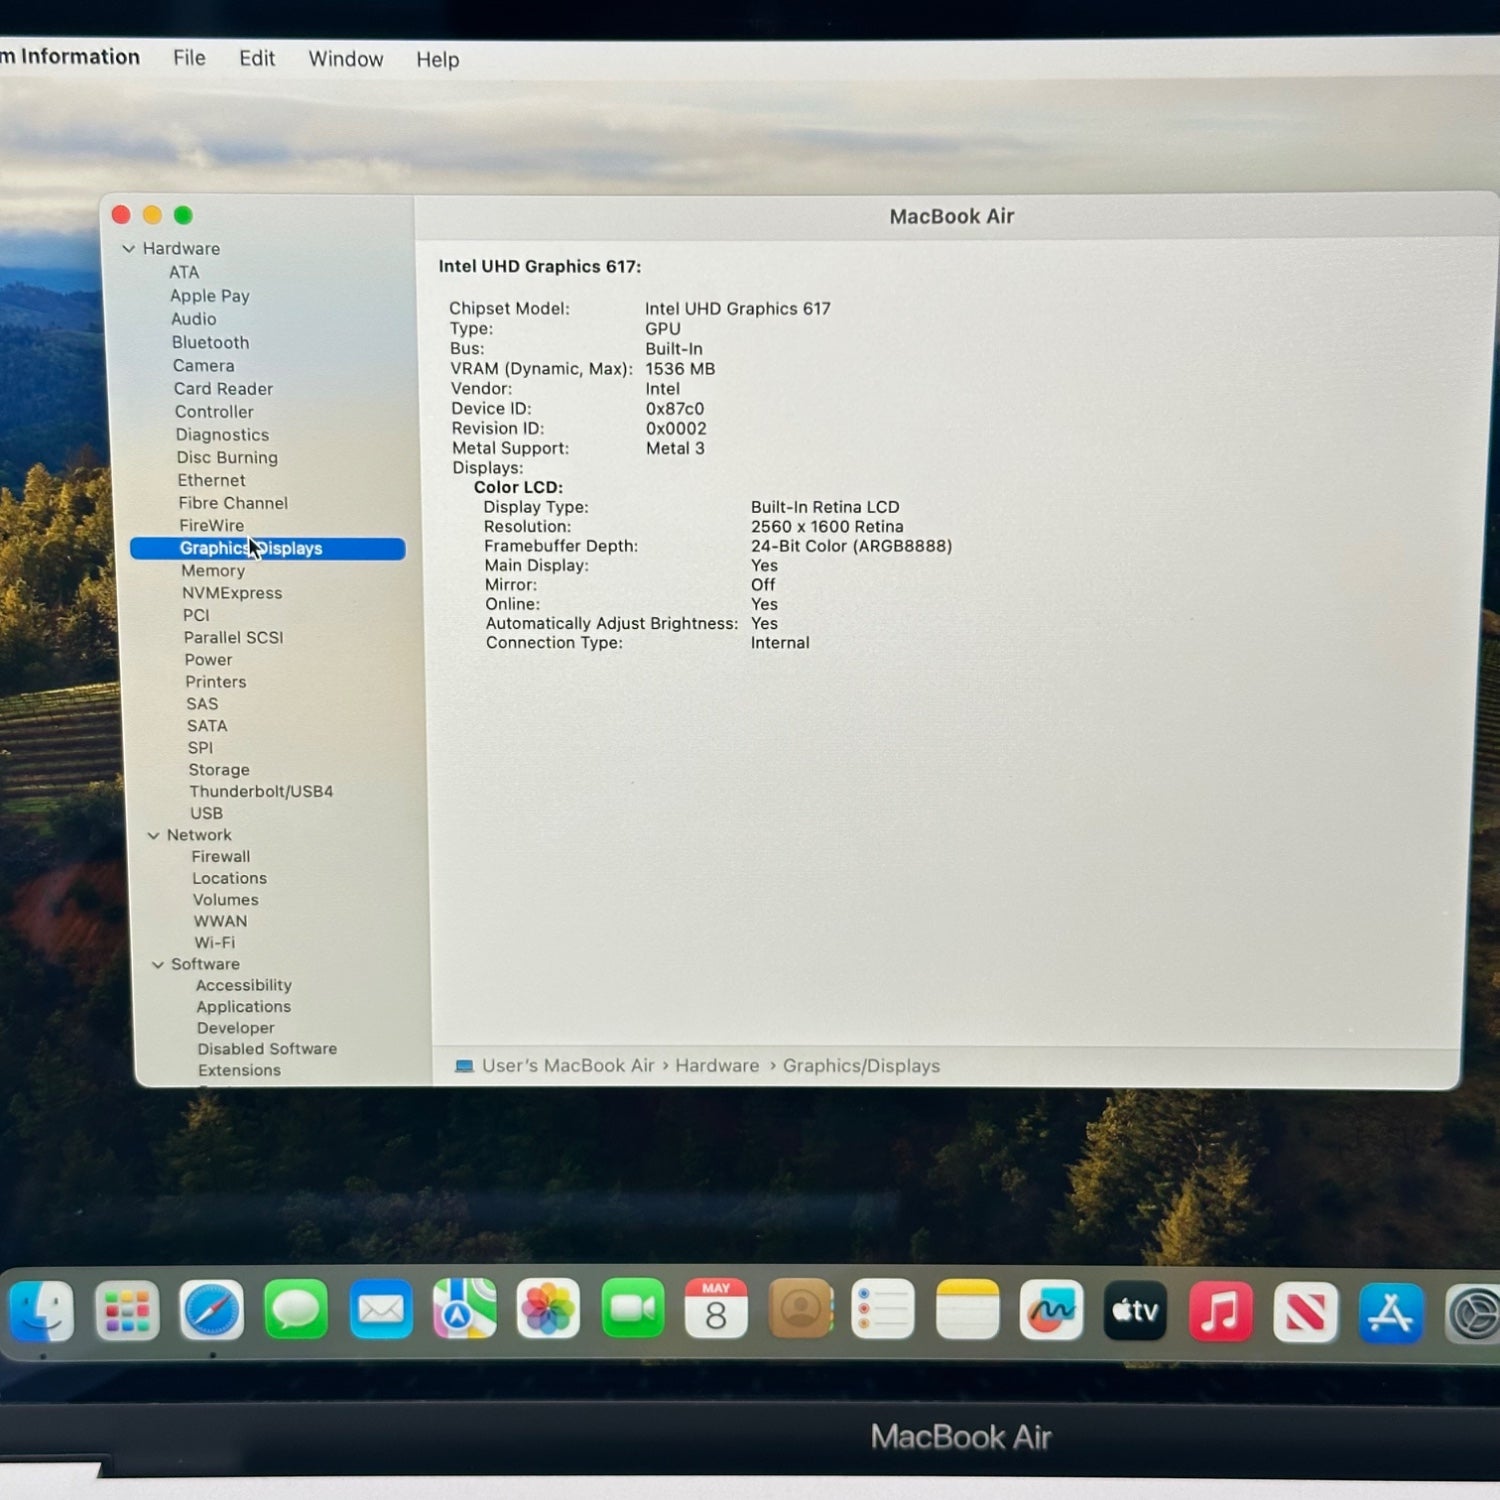Select FireWire in the sidebar
The width and height of the screenshot is (1500, 1500).
[211, 525]
